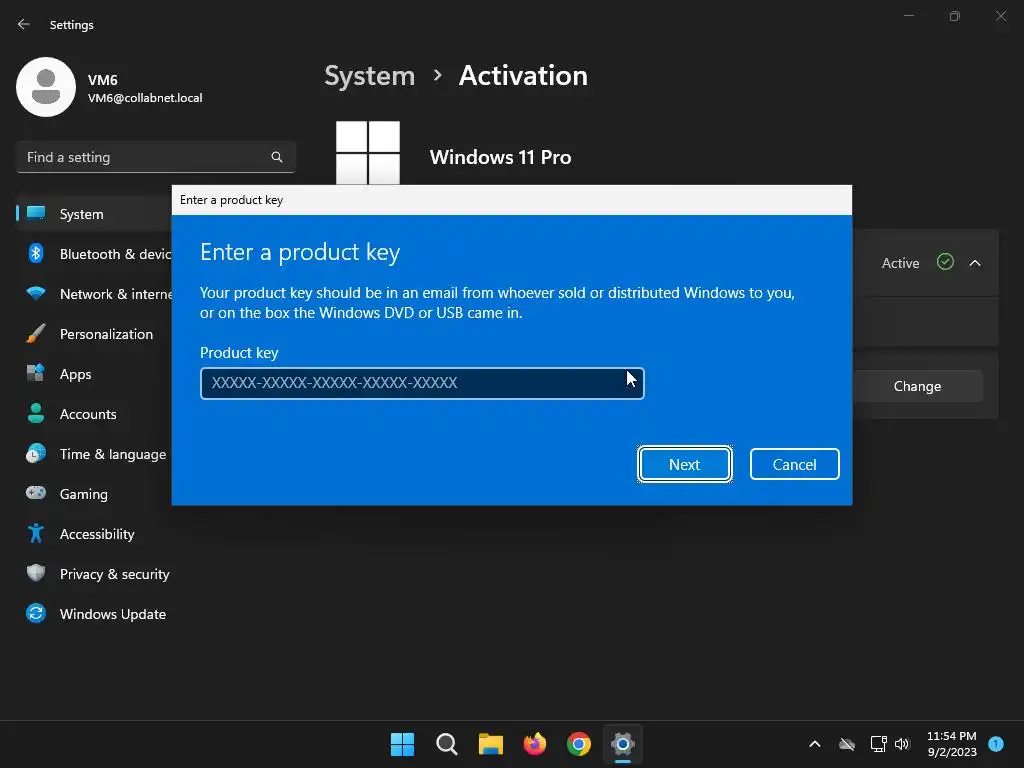Image resolution: width=1024 pixels, height=768 pixels.
Task: Open the VM6 user profile avatar
Action: click(x=46, y=87)
